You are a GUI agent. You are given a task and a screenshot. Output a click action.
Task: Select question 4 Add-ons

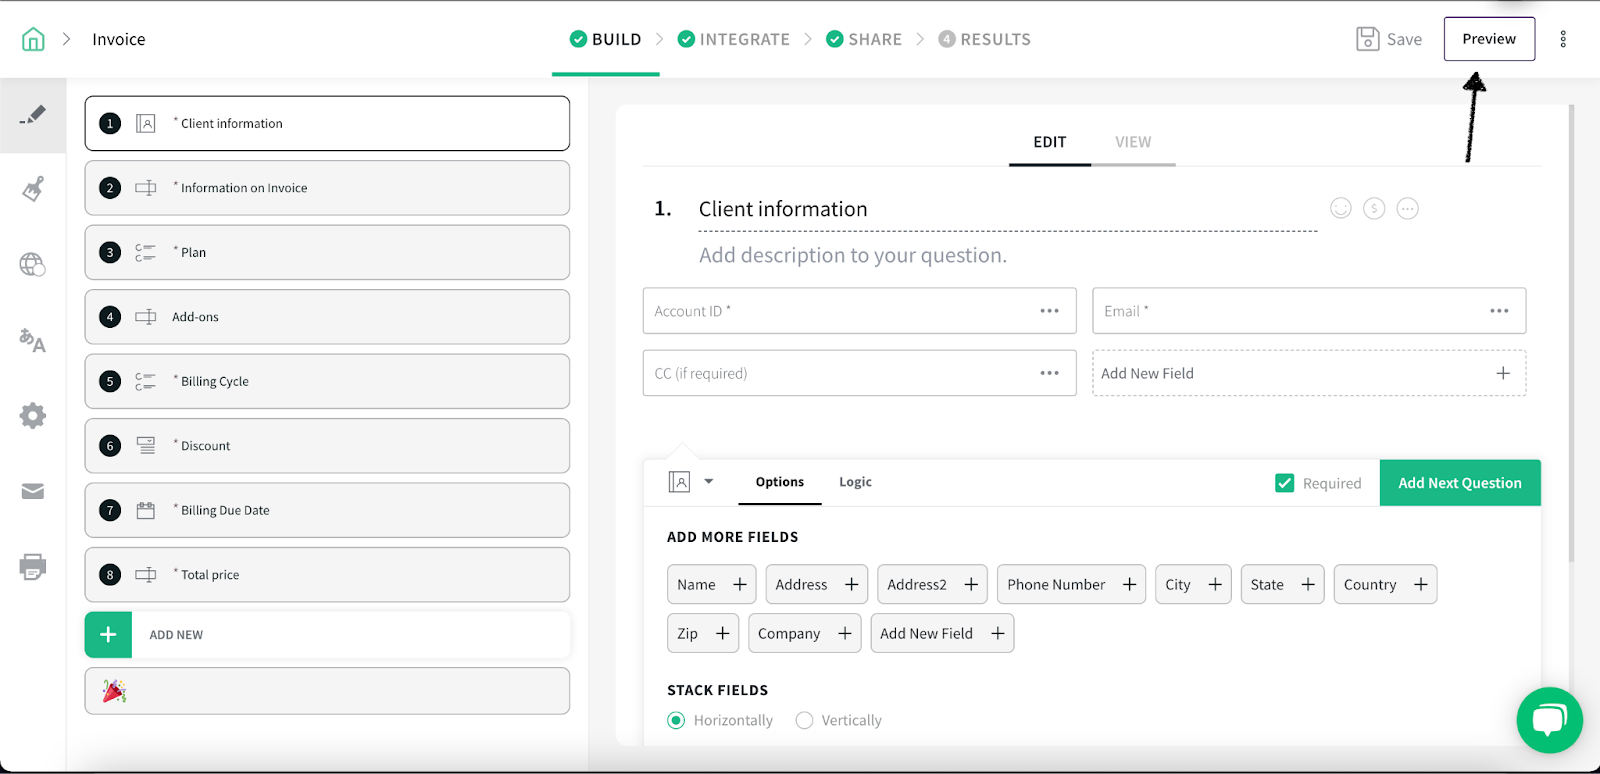tap(327, 317)
